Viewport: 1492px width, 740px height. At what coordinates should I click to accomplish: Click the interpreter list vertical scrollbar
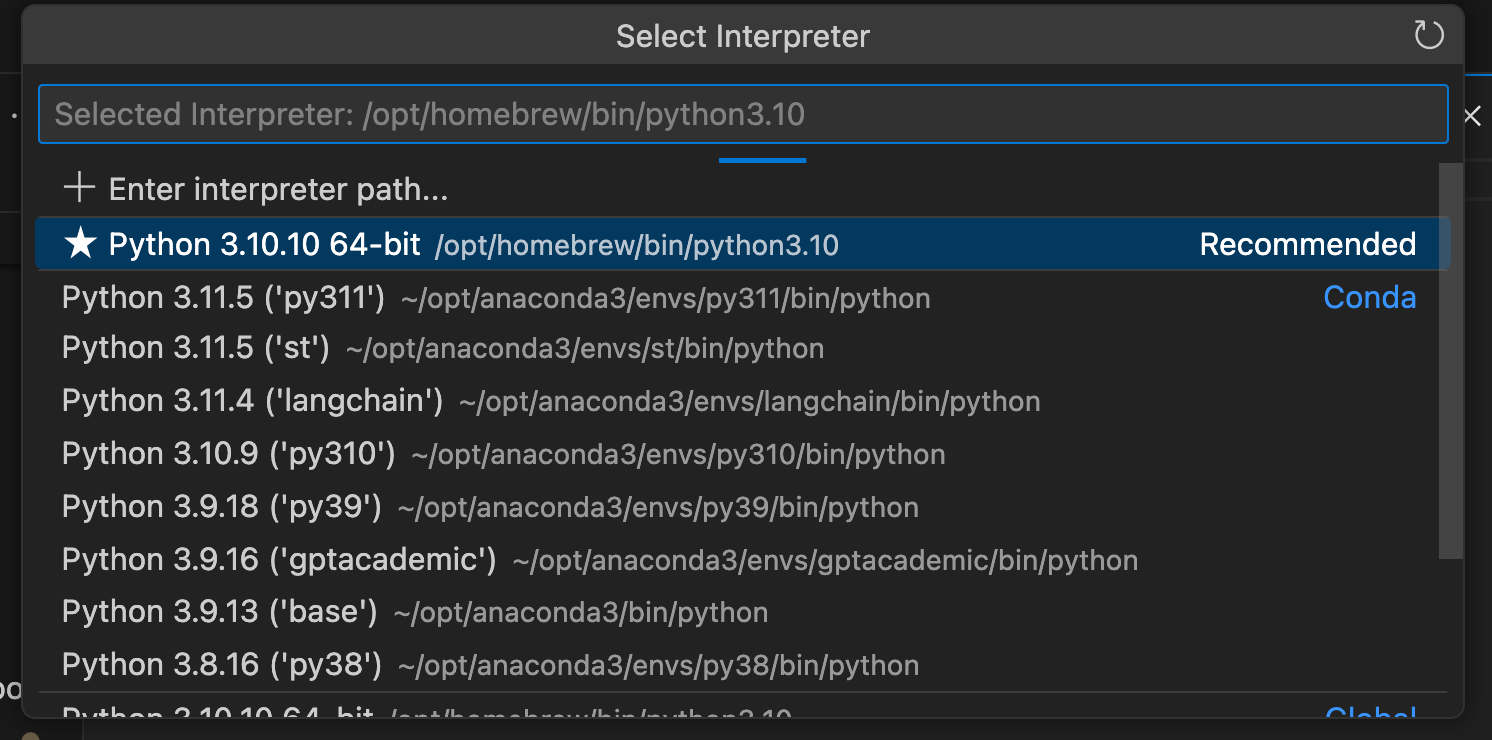(x=1450, y=360)
